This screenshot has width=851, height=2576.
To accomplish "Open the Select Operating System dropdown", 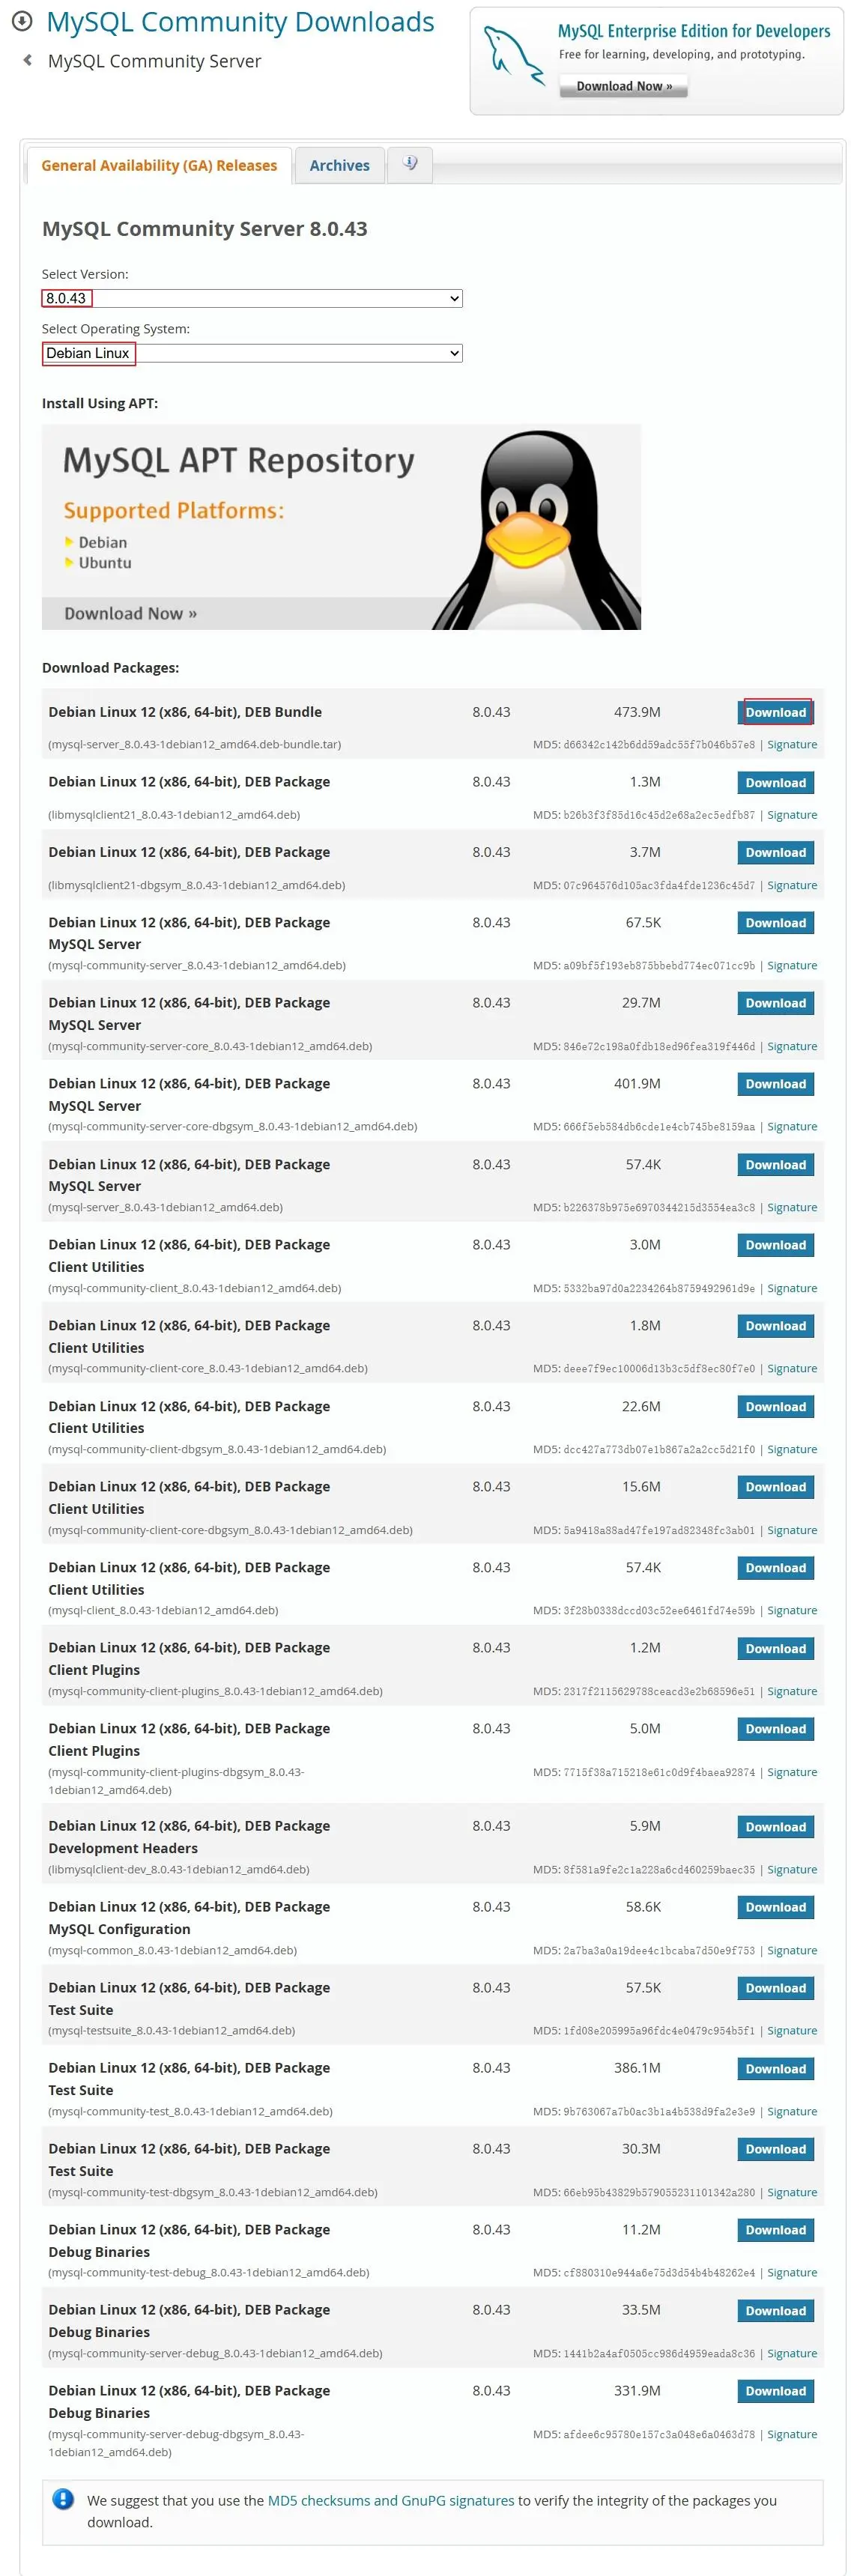I will click(x=252, y=353).
